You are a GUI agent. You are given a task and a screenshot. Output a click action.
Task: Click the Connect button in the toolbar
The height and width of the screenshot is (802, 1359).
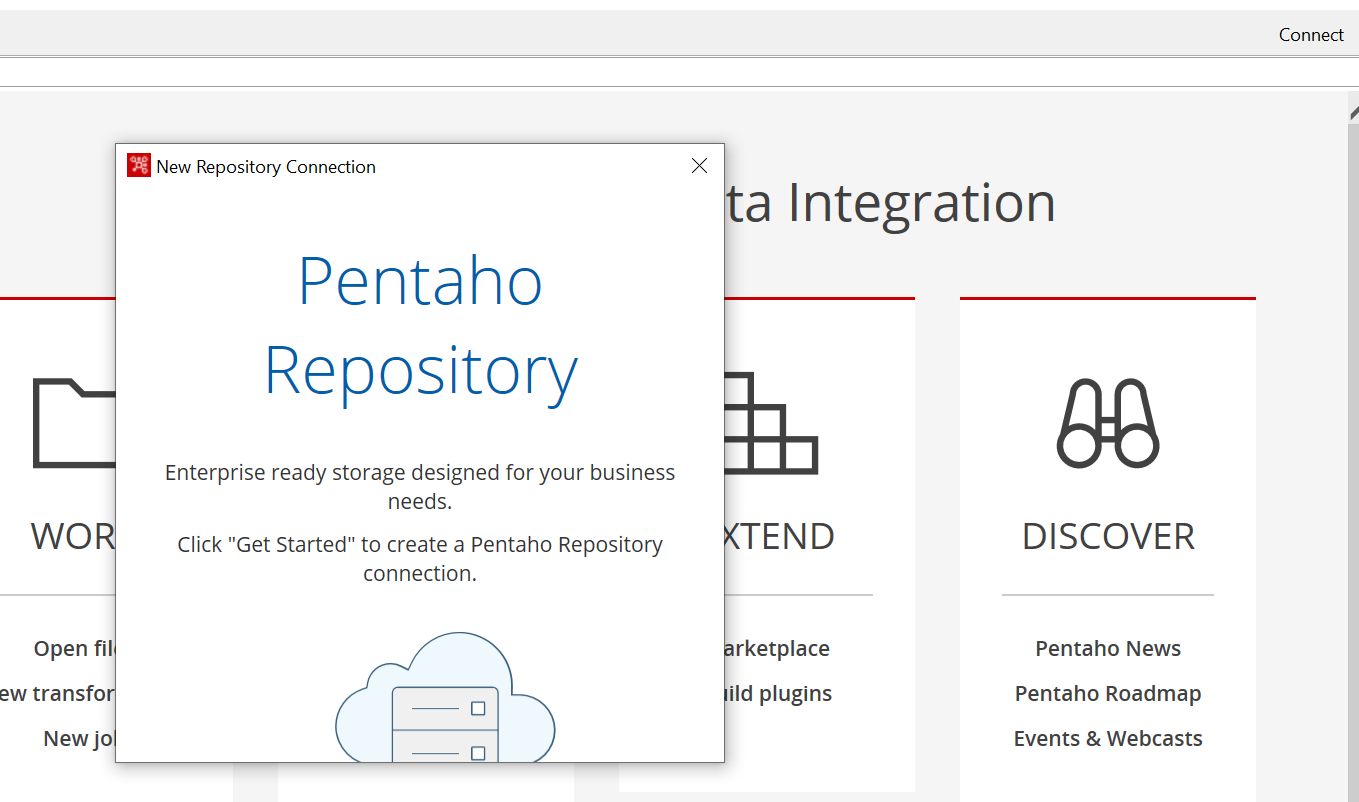(x=1311, y=35)
